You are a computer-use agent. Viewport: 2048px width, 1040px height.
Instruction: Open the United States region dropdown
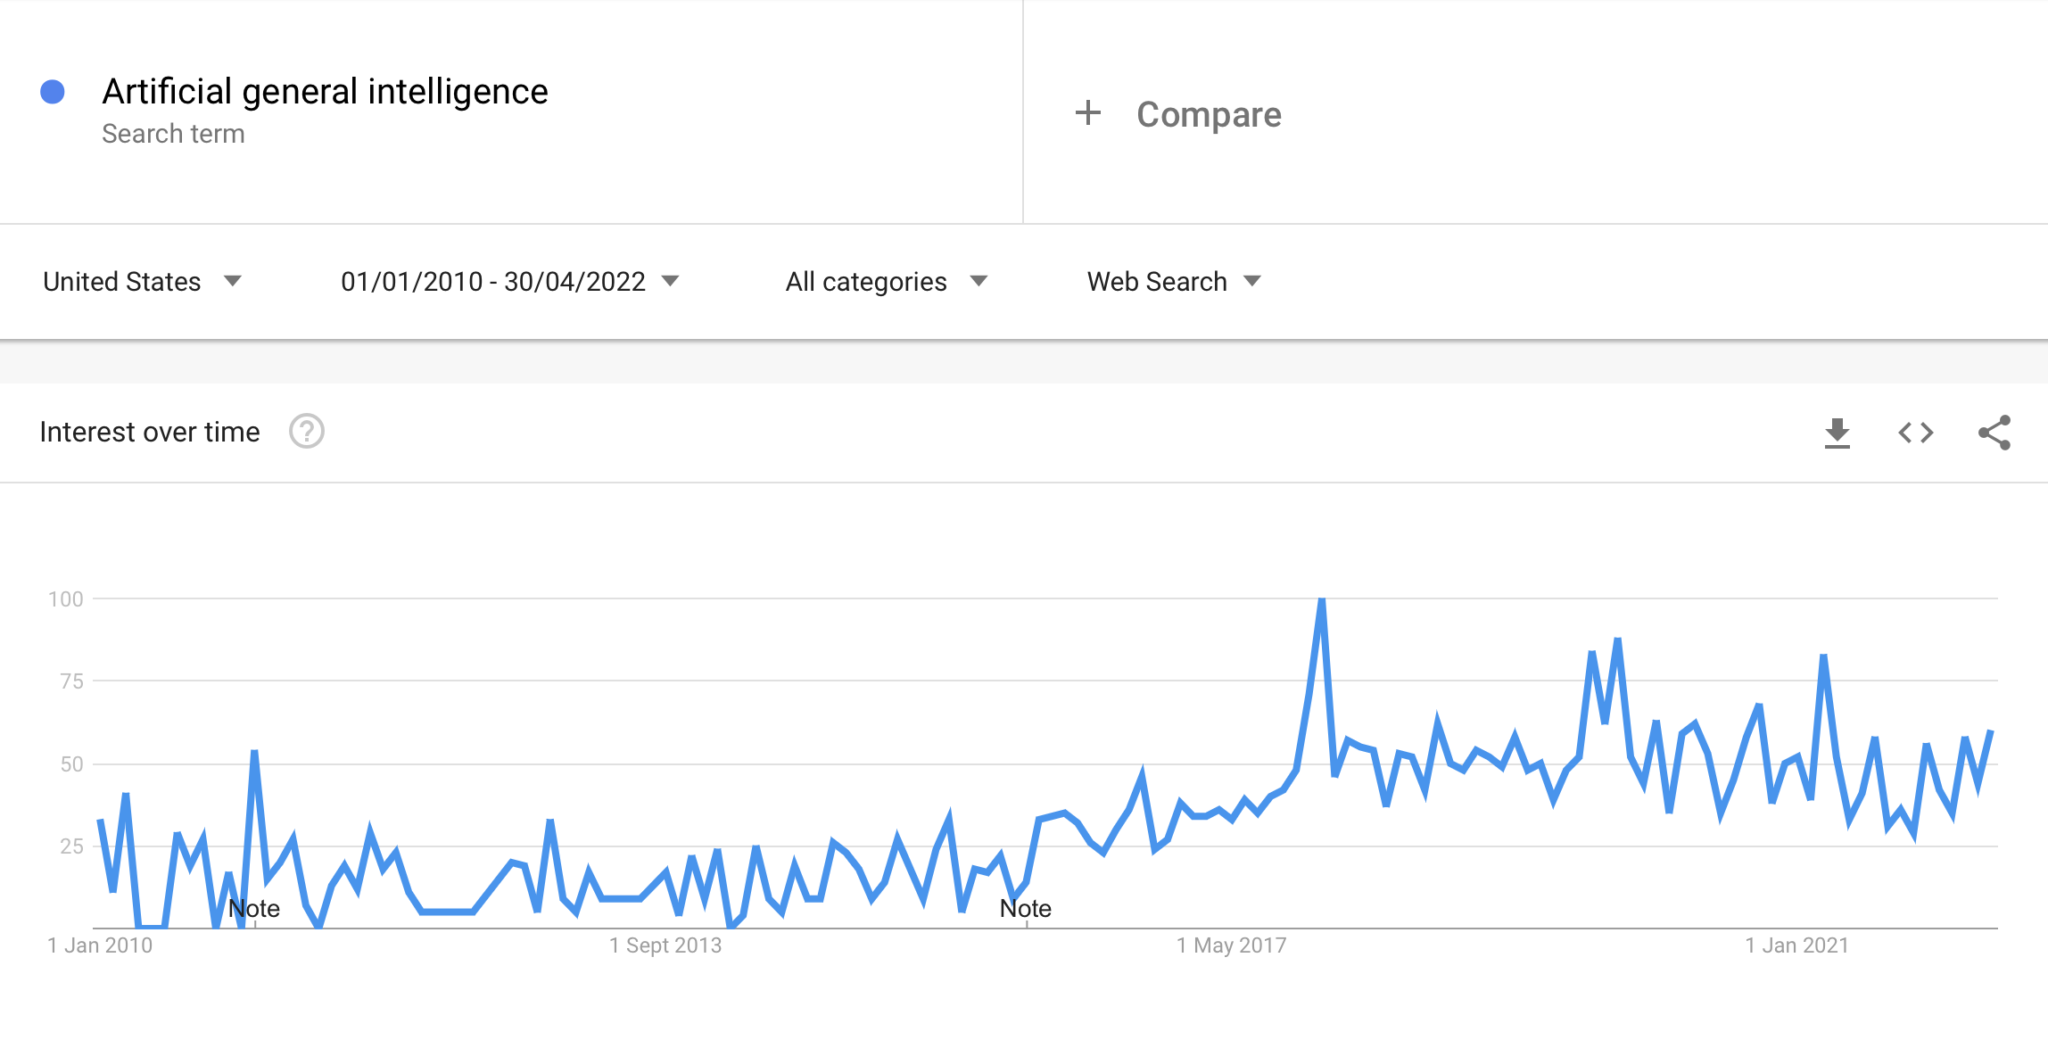[x=142, y=281]
